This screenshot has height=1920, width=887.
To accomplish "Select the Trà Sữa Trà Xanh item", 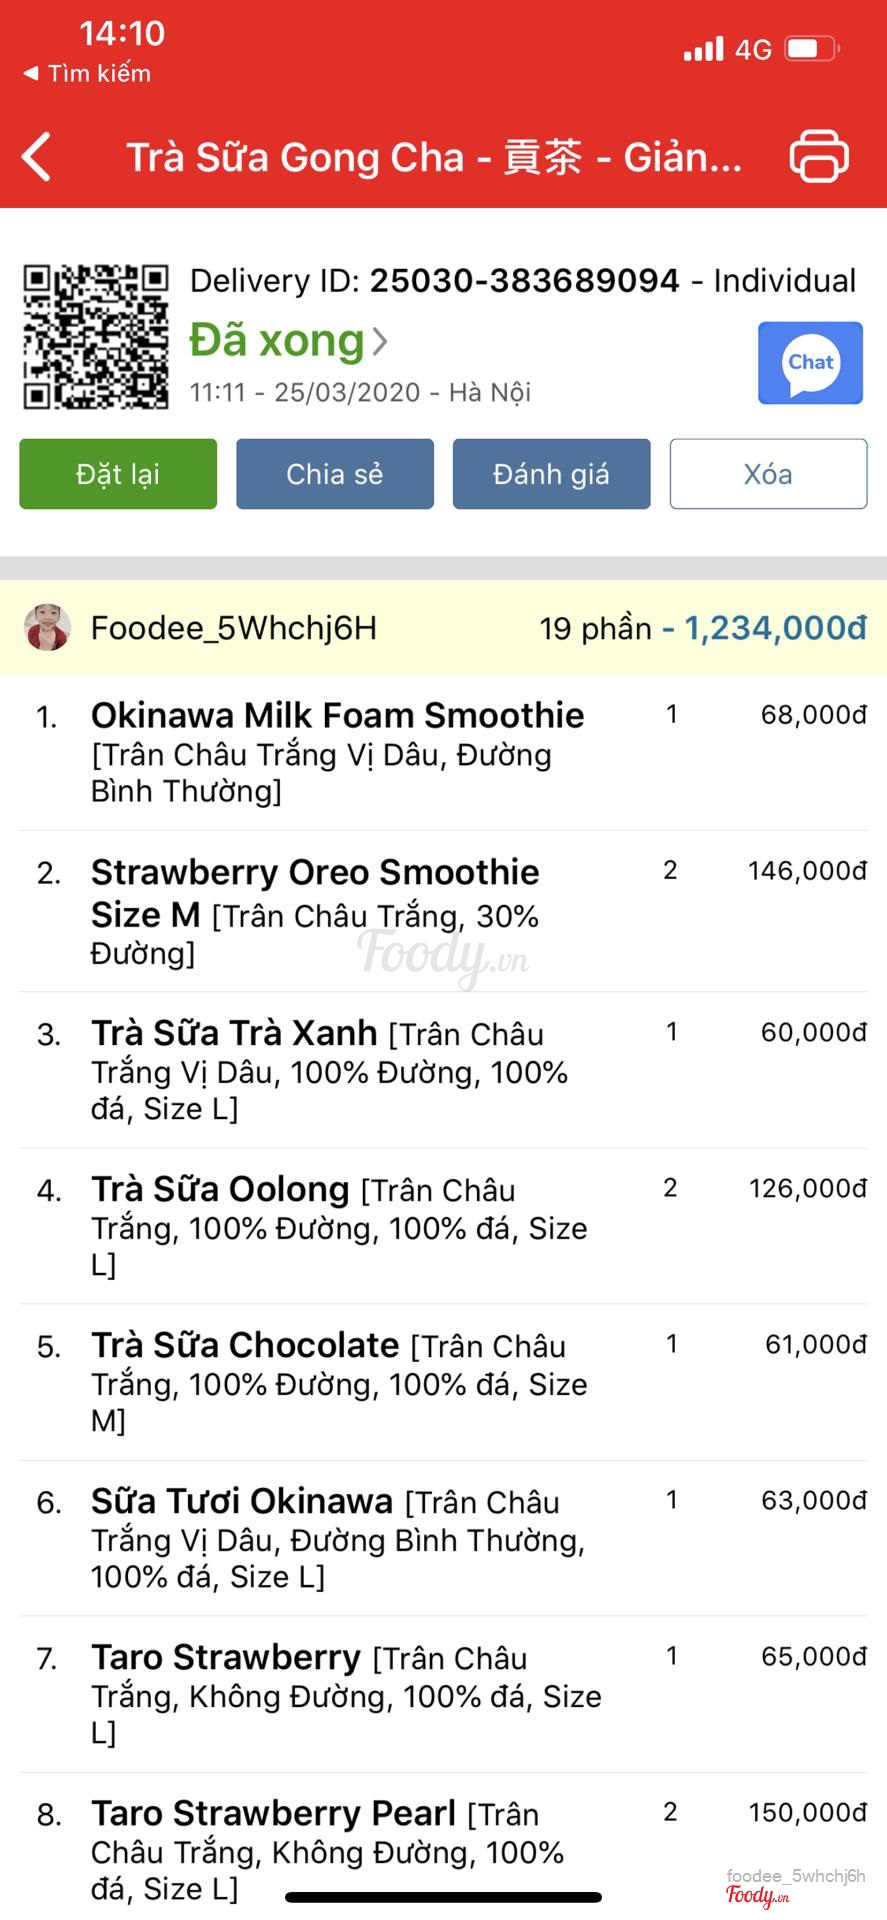I will pos(234,1033).
